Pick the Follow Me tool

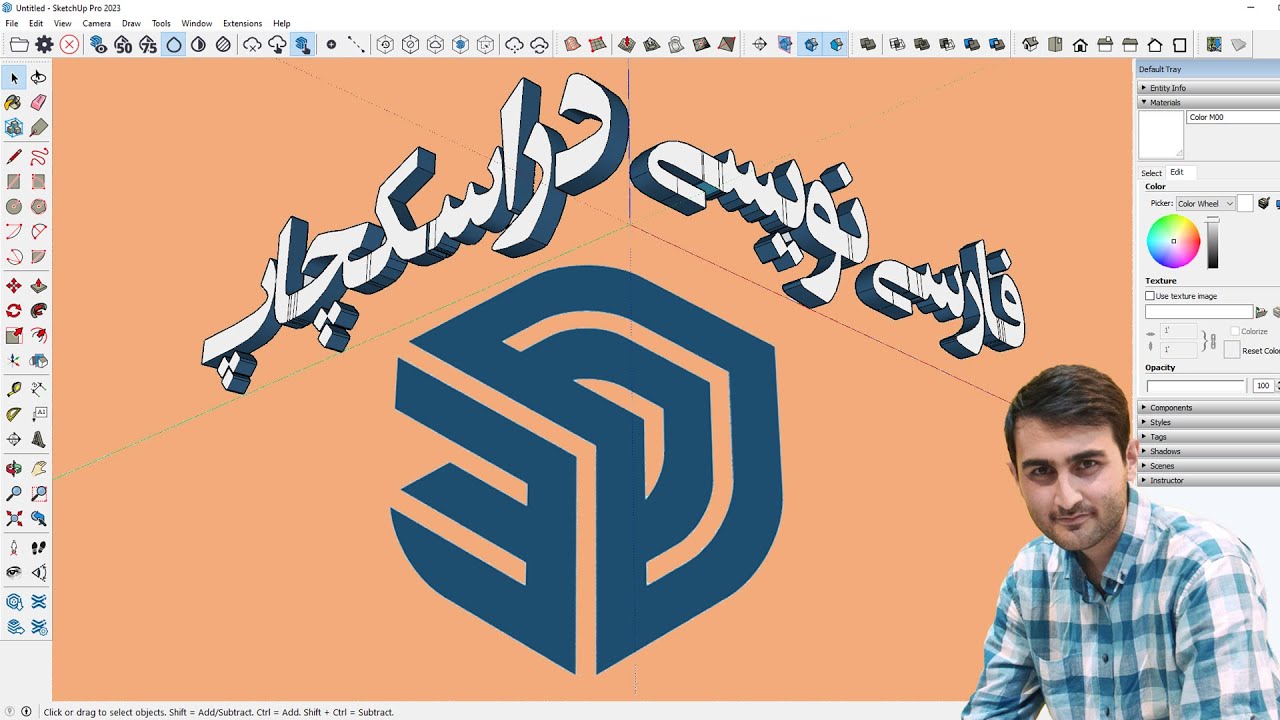38,311
